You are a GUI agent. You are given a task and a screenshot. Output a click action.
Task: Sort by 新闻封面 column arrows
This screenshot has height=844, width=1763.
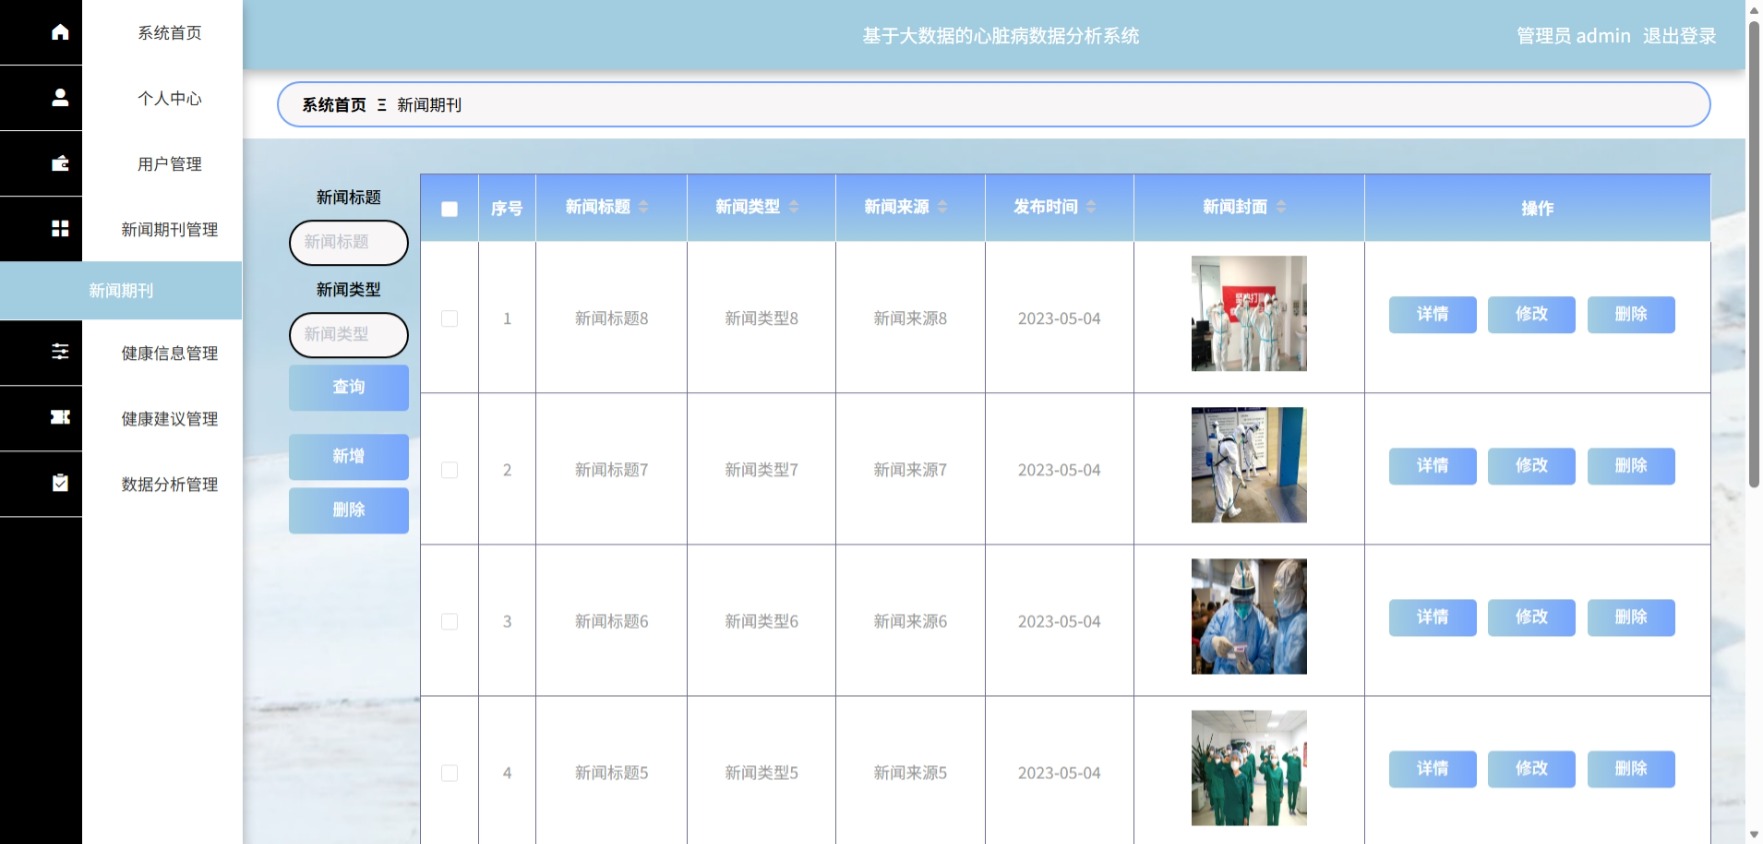1281,206
